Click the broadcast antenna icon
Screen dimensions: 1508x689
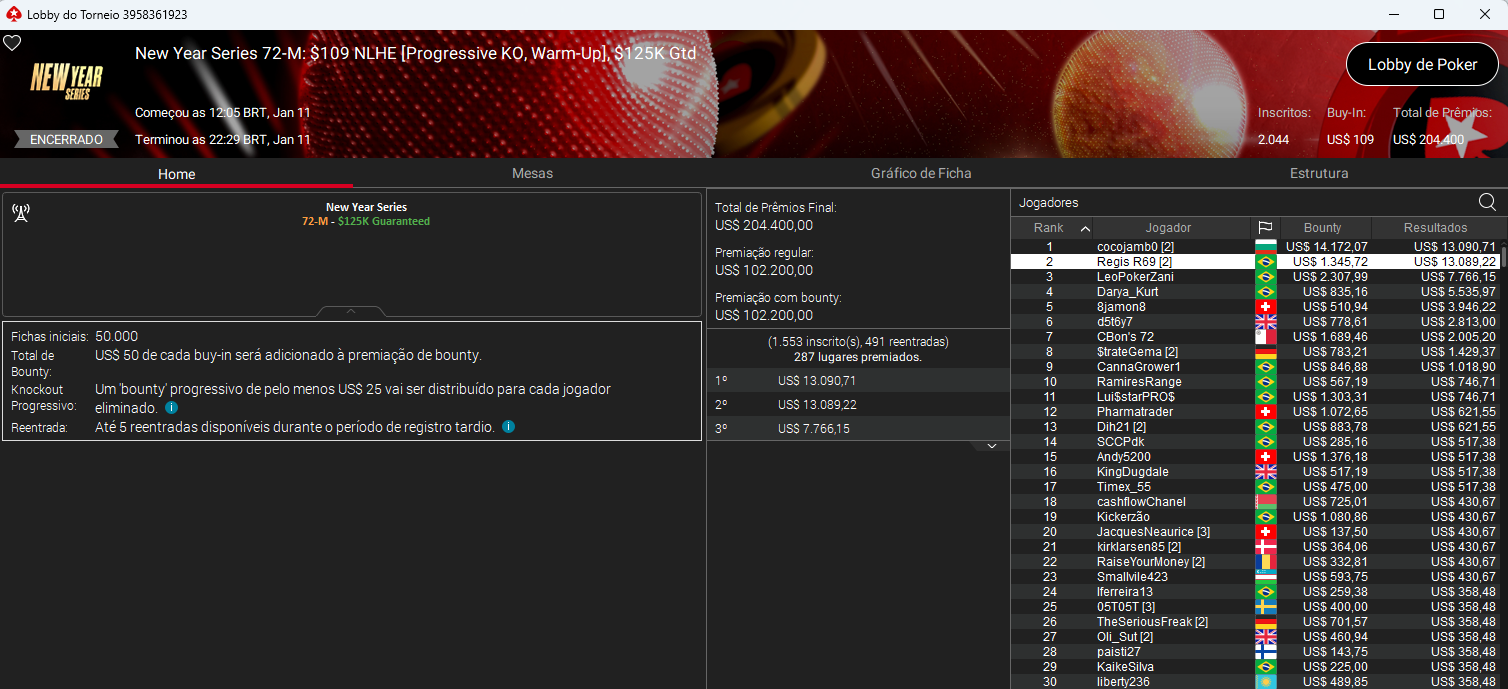click(21, 213)
